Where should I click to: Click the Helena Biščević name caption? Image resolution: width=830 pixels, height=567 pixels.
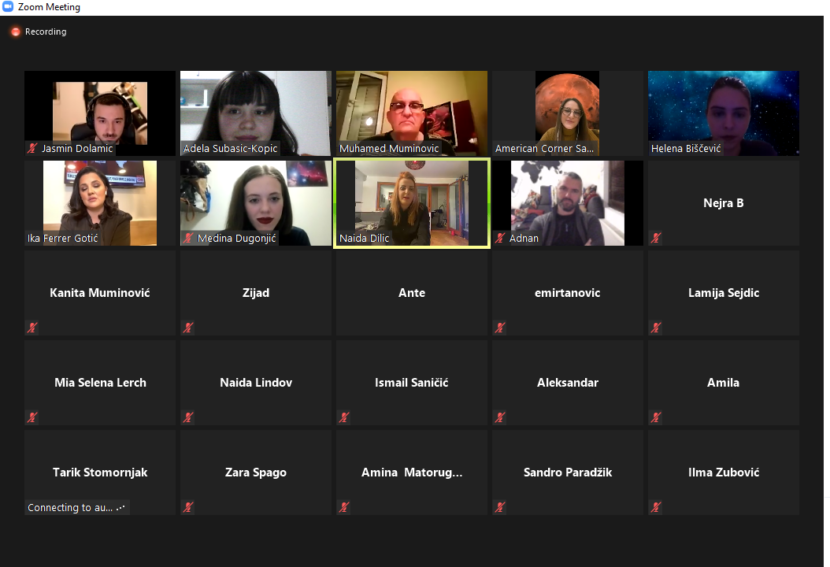(686, 148)
